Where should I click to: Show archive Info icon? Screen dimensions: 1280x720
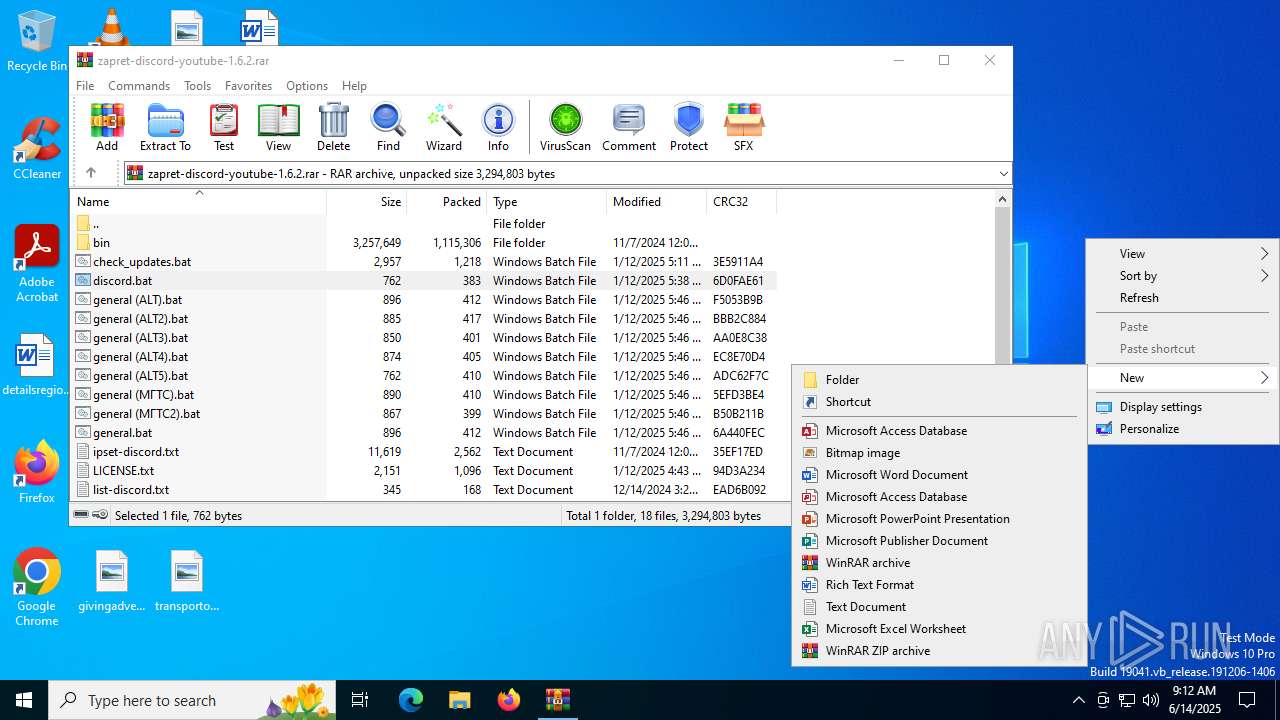pyautogui.click(x=498, y=128)
